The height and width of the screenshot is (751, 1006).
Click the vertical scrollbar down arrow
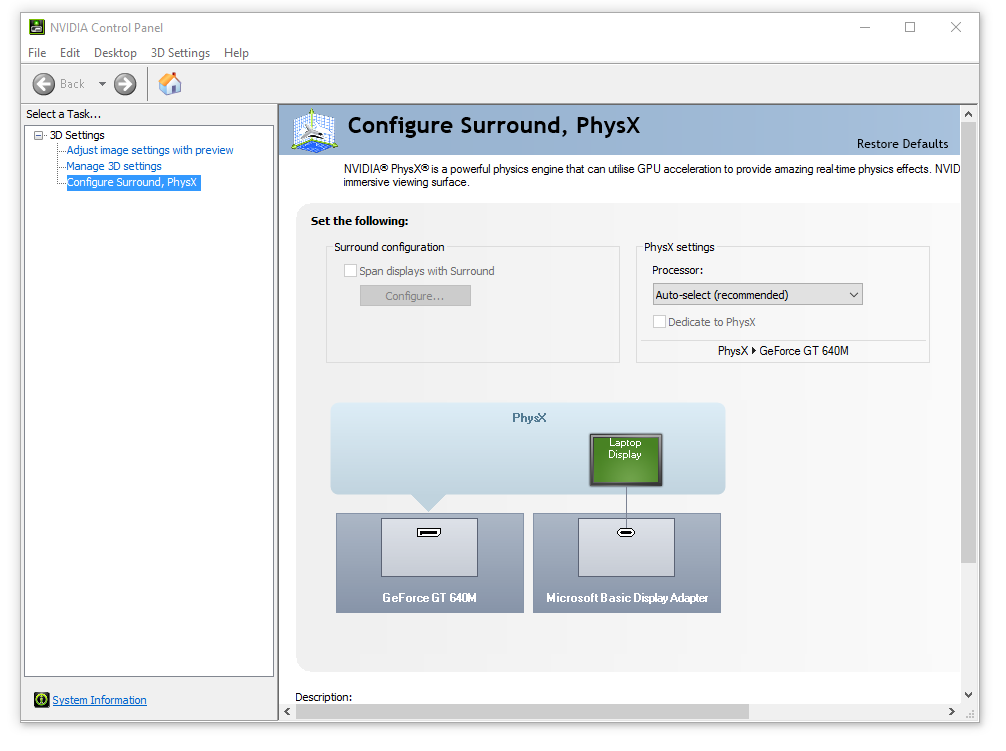click(x=968, y=695)
